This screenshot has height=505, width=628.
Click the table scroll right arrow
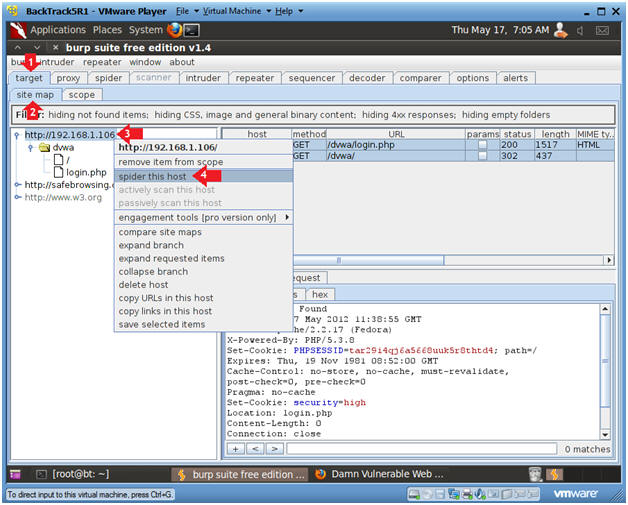pos(609,260)
